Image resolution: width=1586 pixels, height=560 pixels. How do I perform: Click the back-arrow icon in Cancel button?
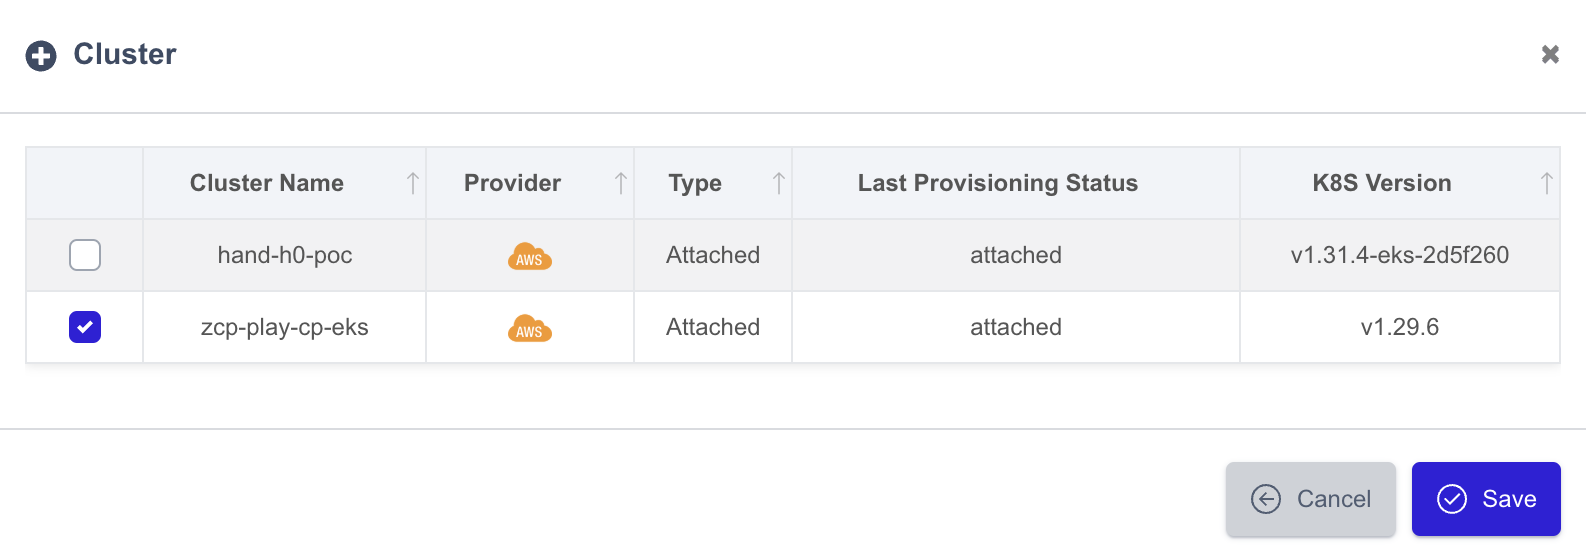[x=1266, y=499]
